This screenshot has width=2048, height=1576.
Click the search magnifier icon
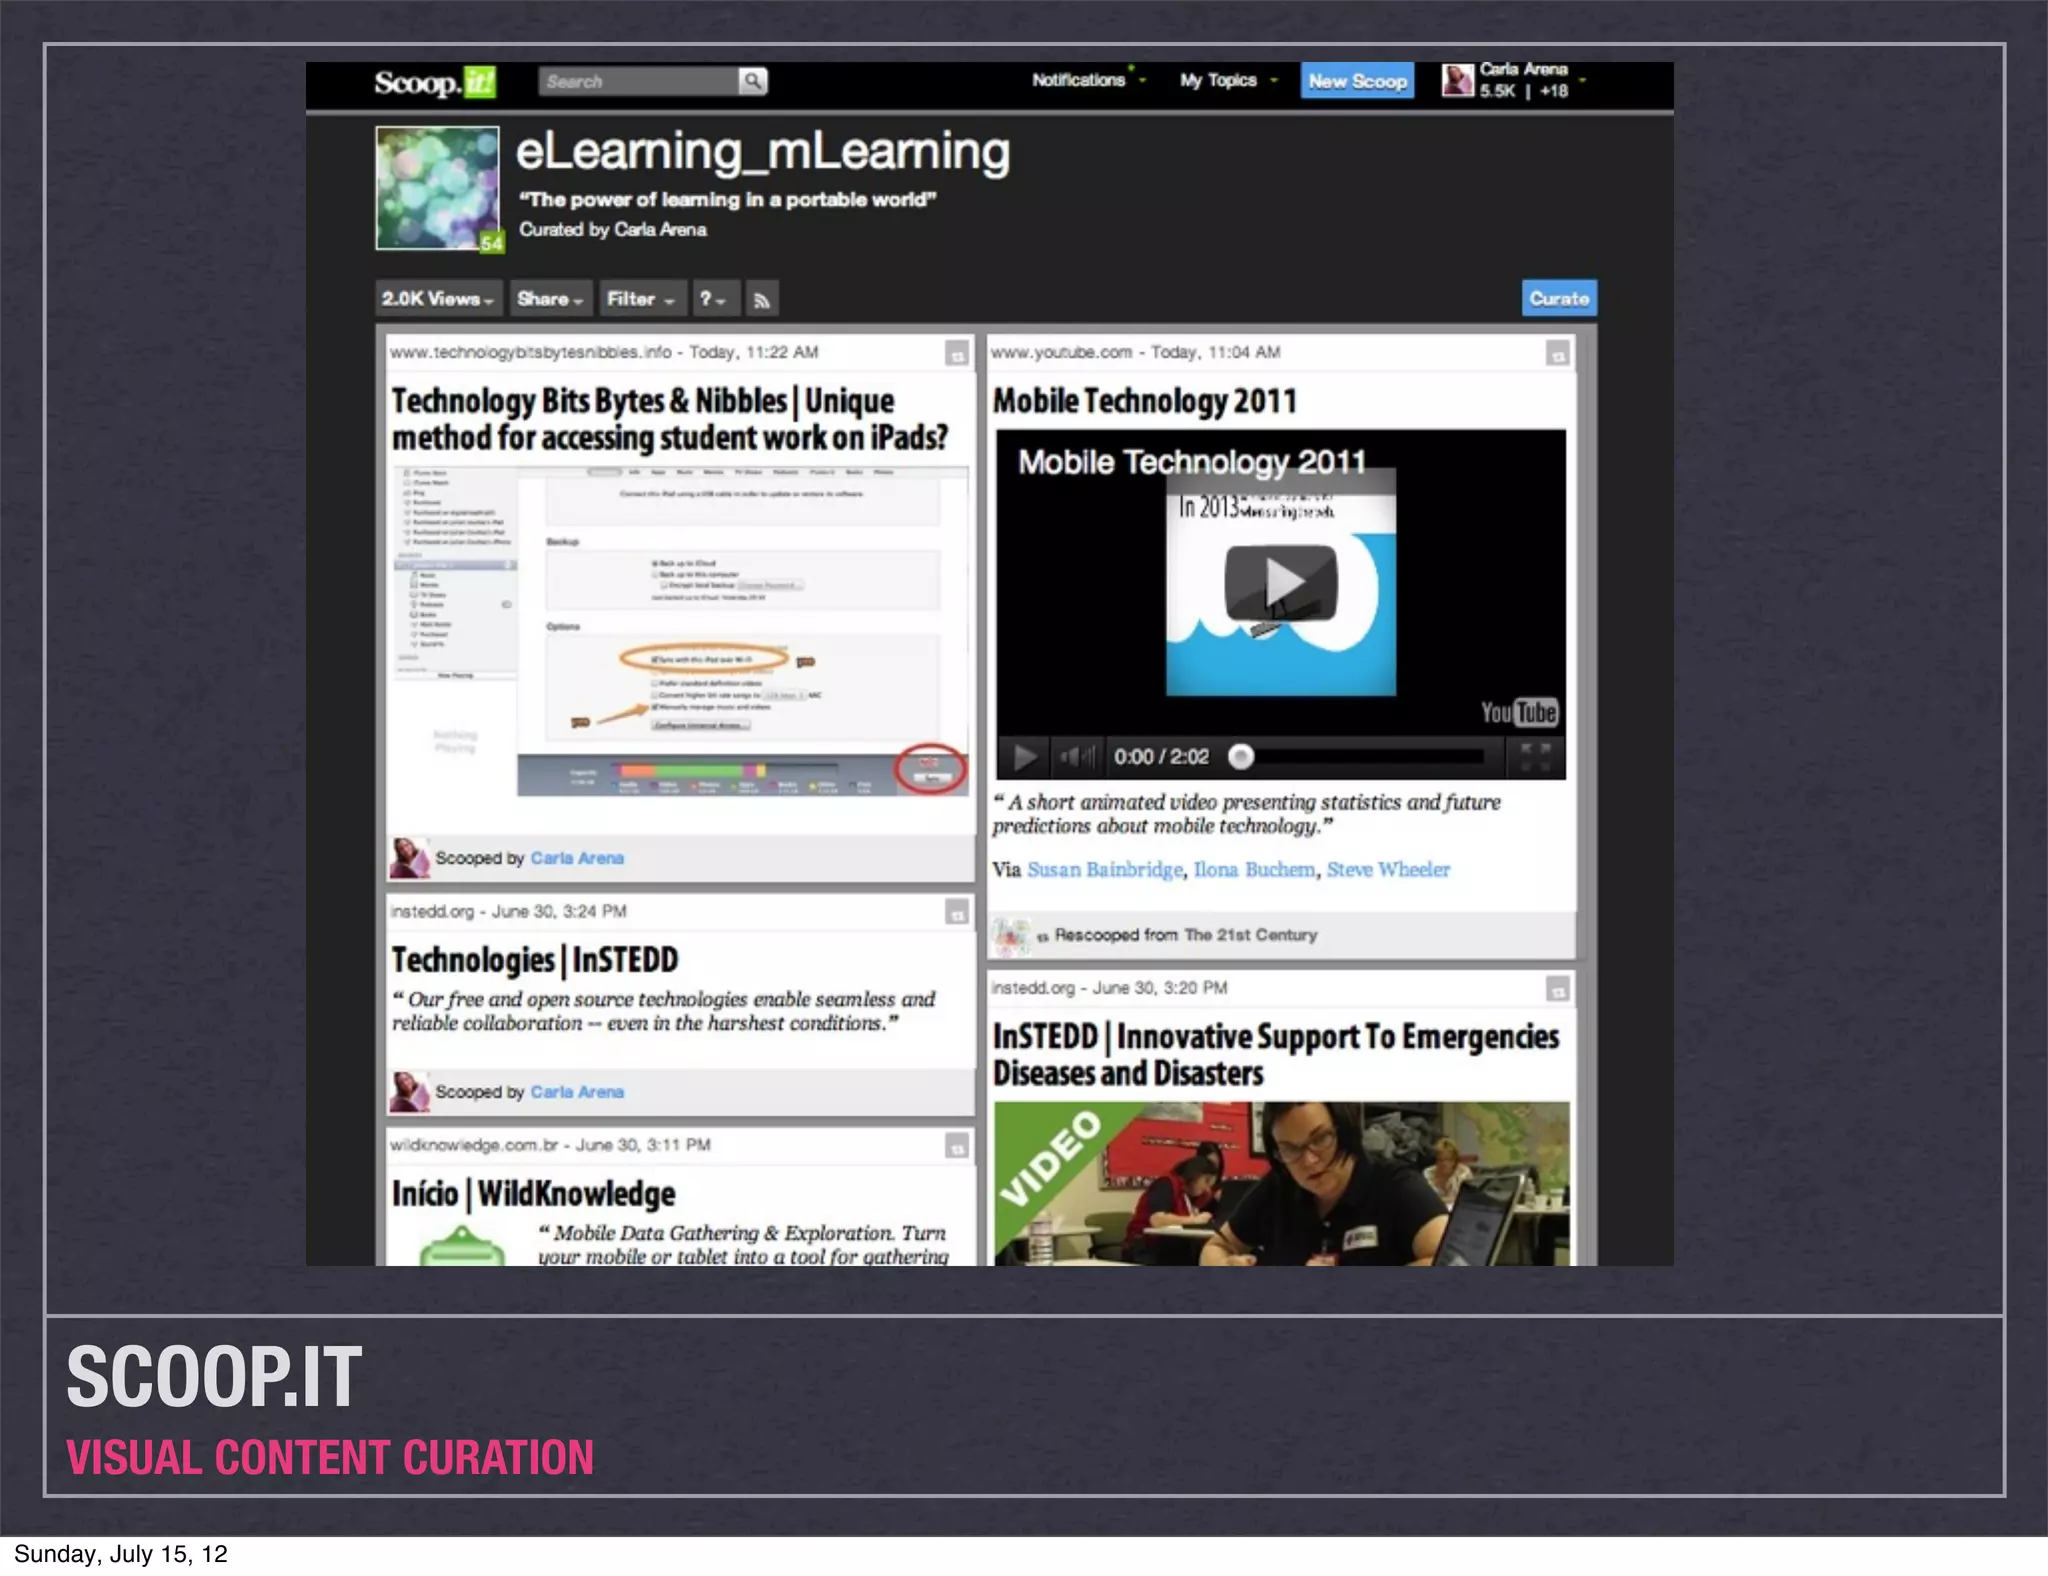752,81
